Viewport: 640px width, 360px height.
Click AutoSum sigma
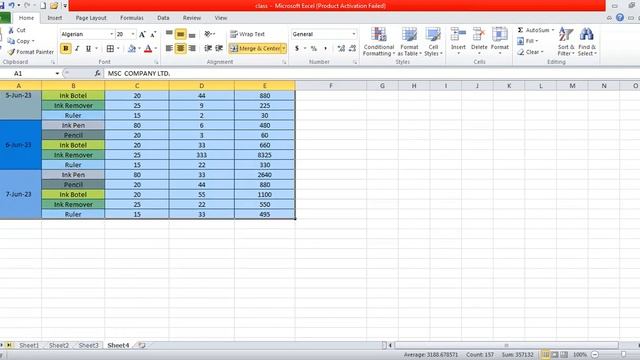pyautogui.click(x=520, y=30)
